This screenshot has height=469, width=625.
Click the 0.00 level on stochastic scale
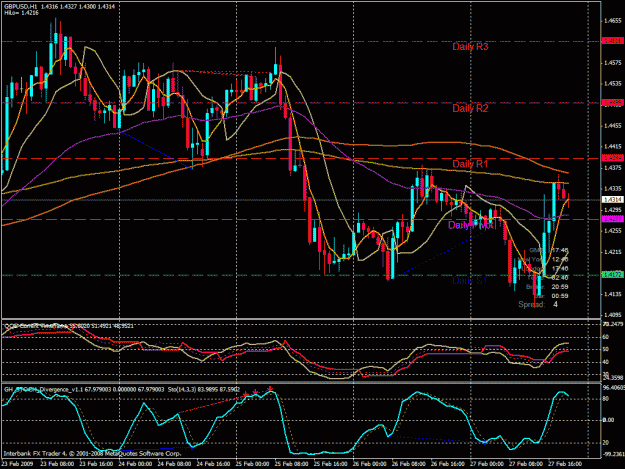tap(608, 420)
